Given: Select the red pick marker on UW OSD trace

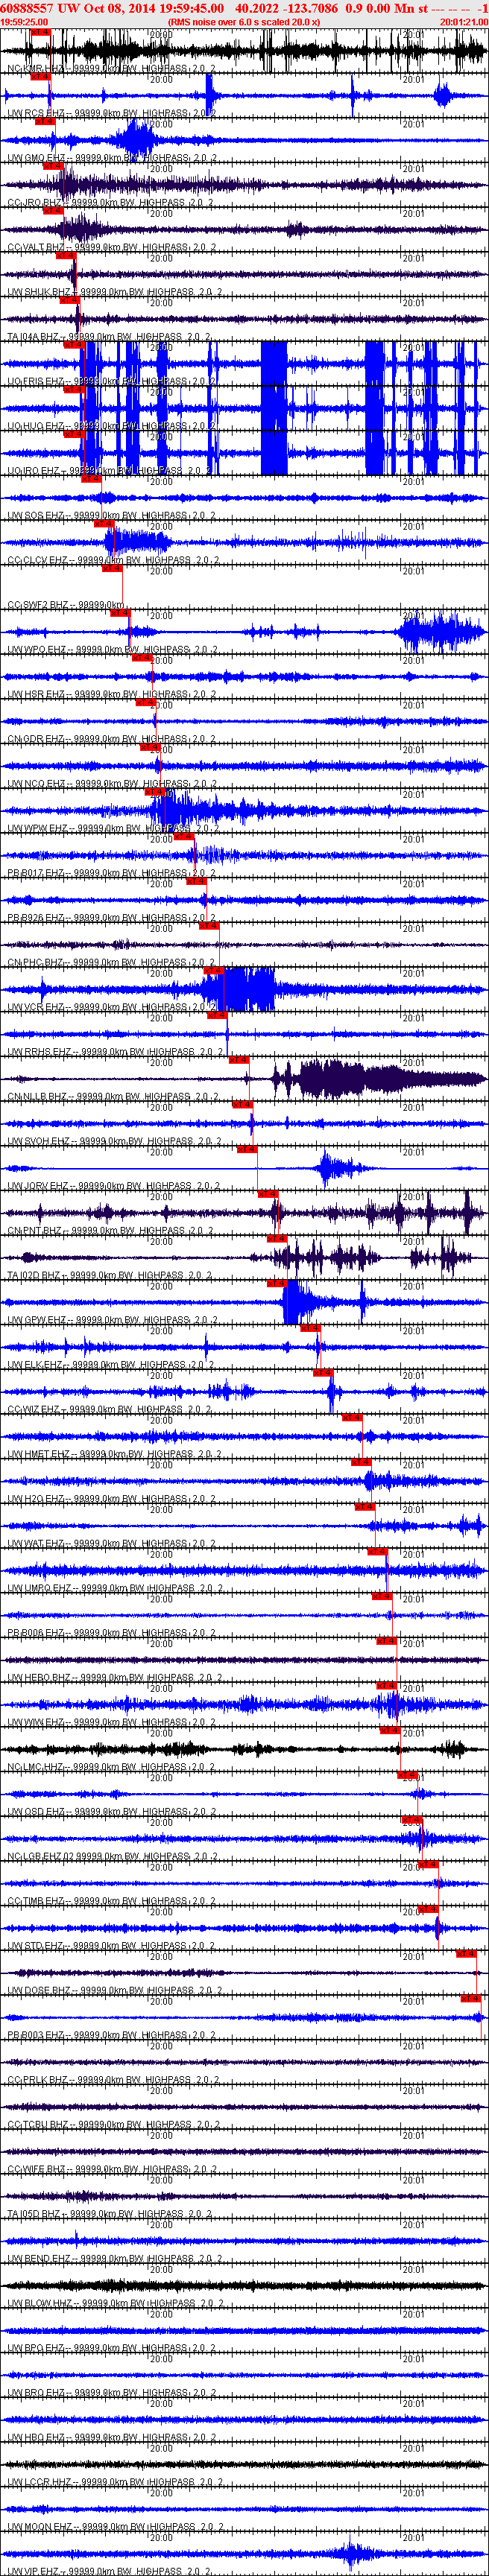Looking at the screenshot, I should 408,1775.
